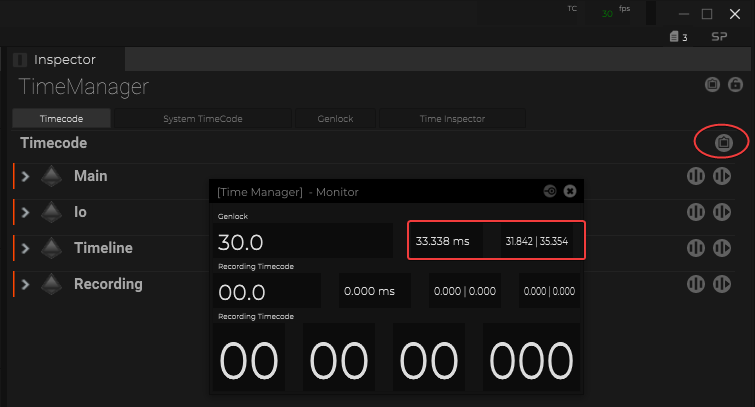The height and width of the screenshot is (407, 755).
Task: Click the TC label in title bar
Action: click(572, 9)
